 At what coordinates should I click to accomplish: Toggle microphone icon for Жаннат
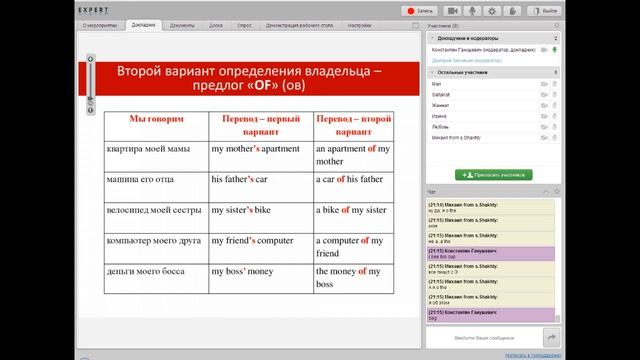(x=555, y=105)
